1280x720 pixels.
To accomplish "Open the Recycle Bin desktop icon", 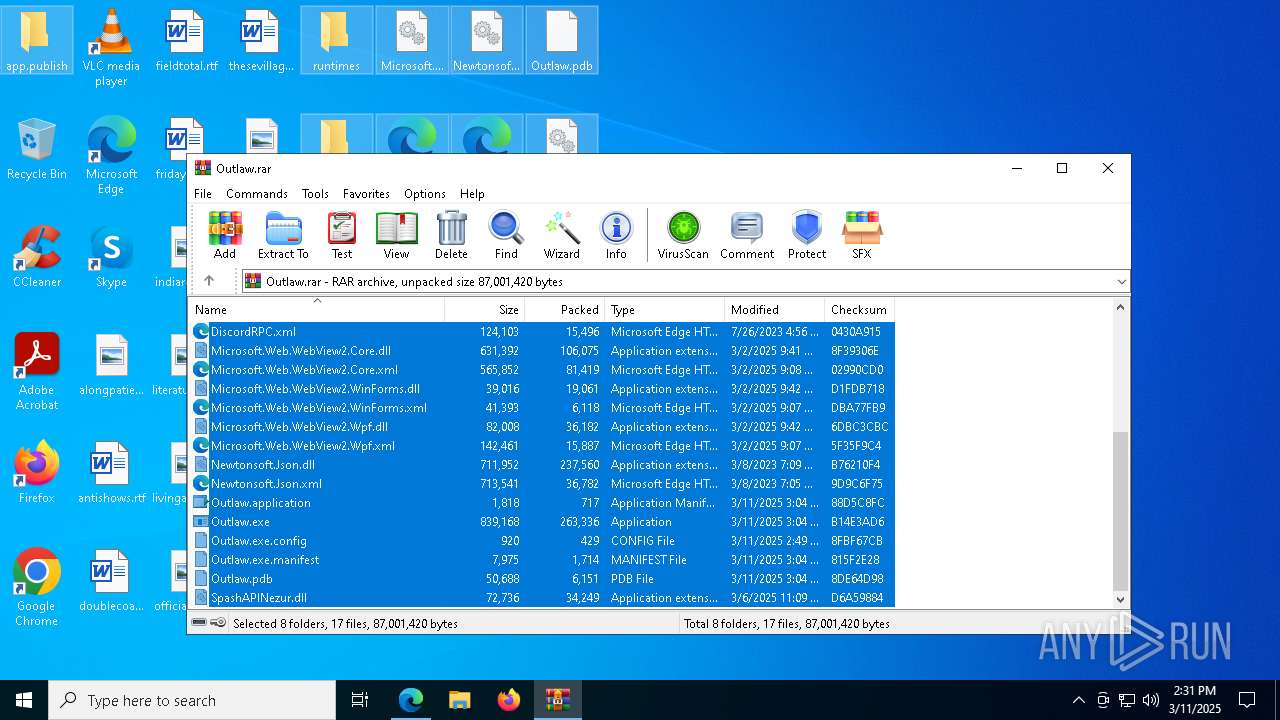I will click(36, 150).
